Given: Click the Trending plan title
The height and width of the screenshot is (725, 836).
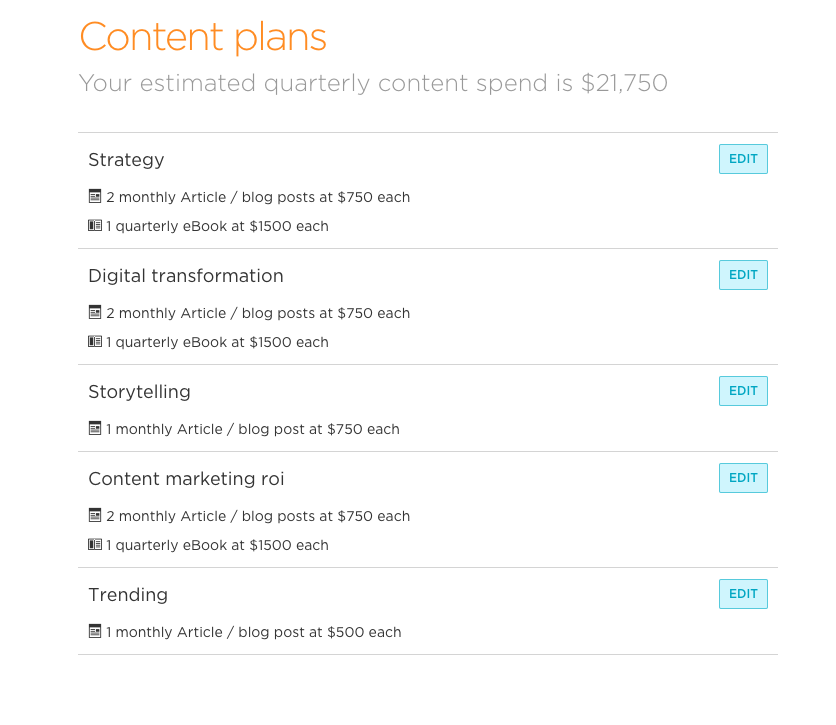Looking at the screenshot, I should coord(128,595).
